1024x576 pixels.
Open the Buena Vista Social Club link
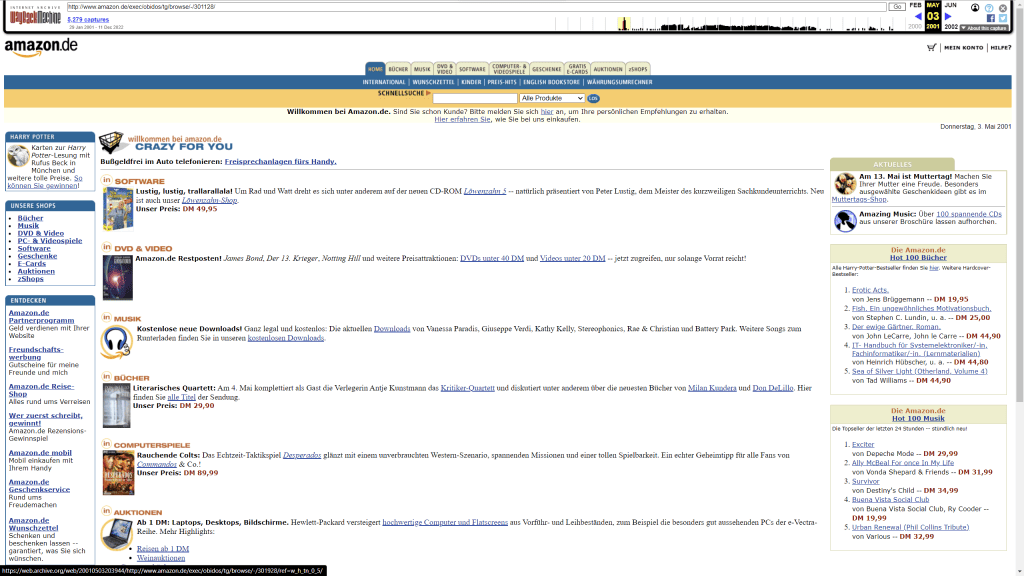click(890, 500)
